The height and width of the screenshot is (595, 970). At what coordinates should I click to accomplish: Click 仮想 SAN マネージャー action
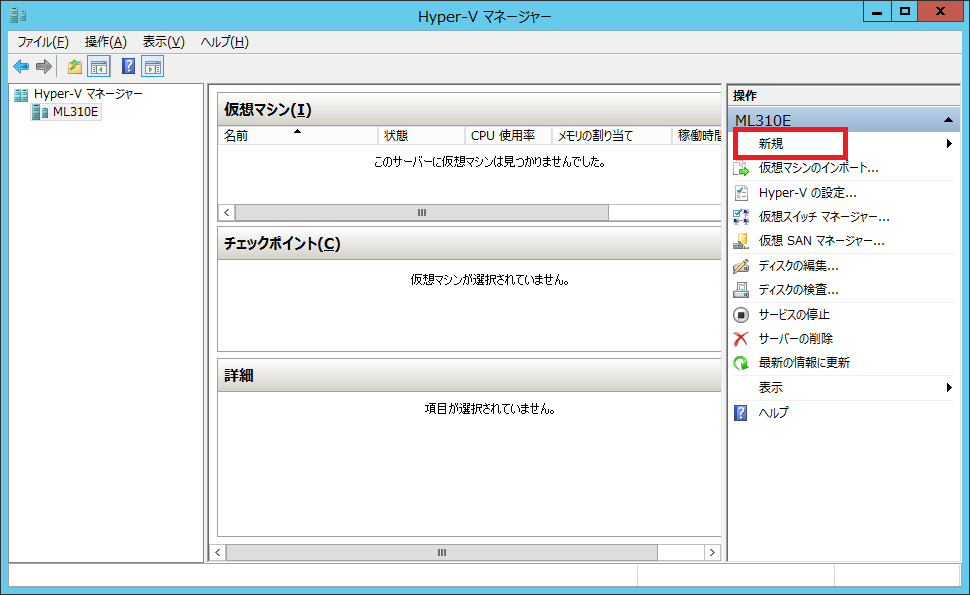point(821,241)
